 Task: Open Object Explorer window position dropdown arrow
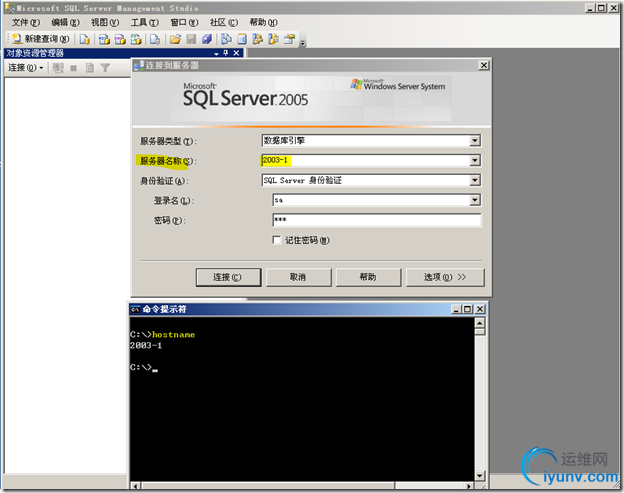pos(216,53)
